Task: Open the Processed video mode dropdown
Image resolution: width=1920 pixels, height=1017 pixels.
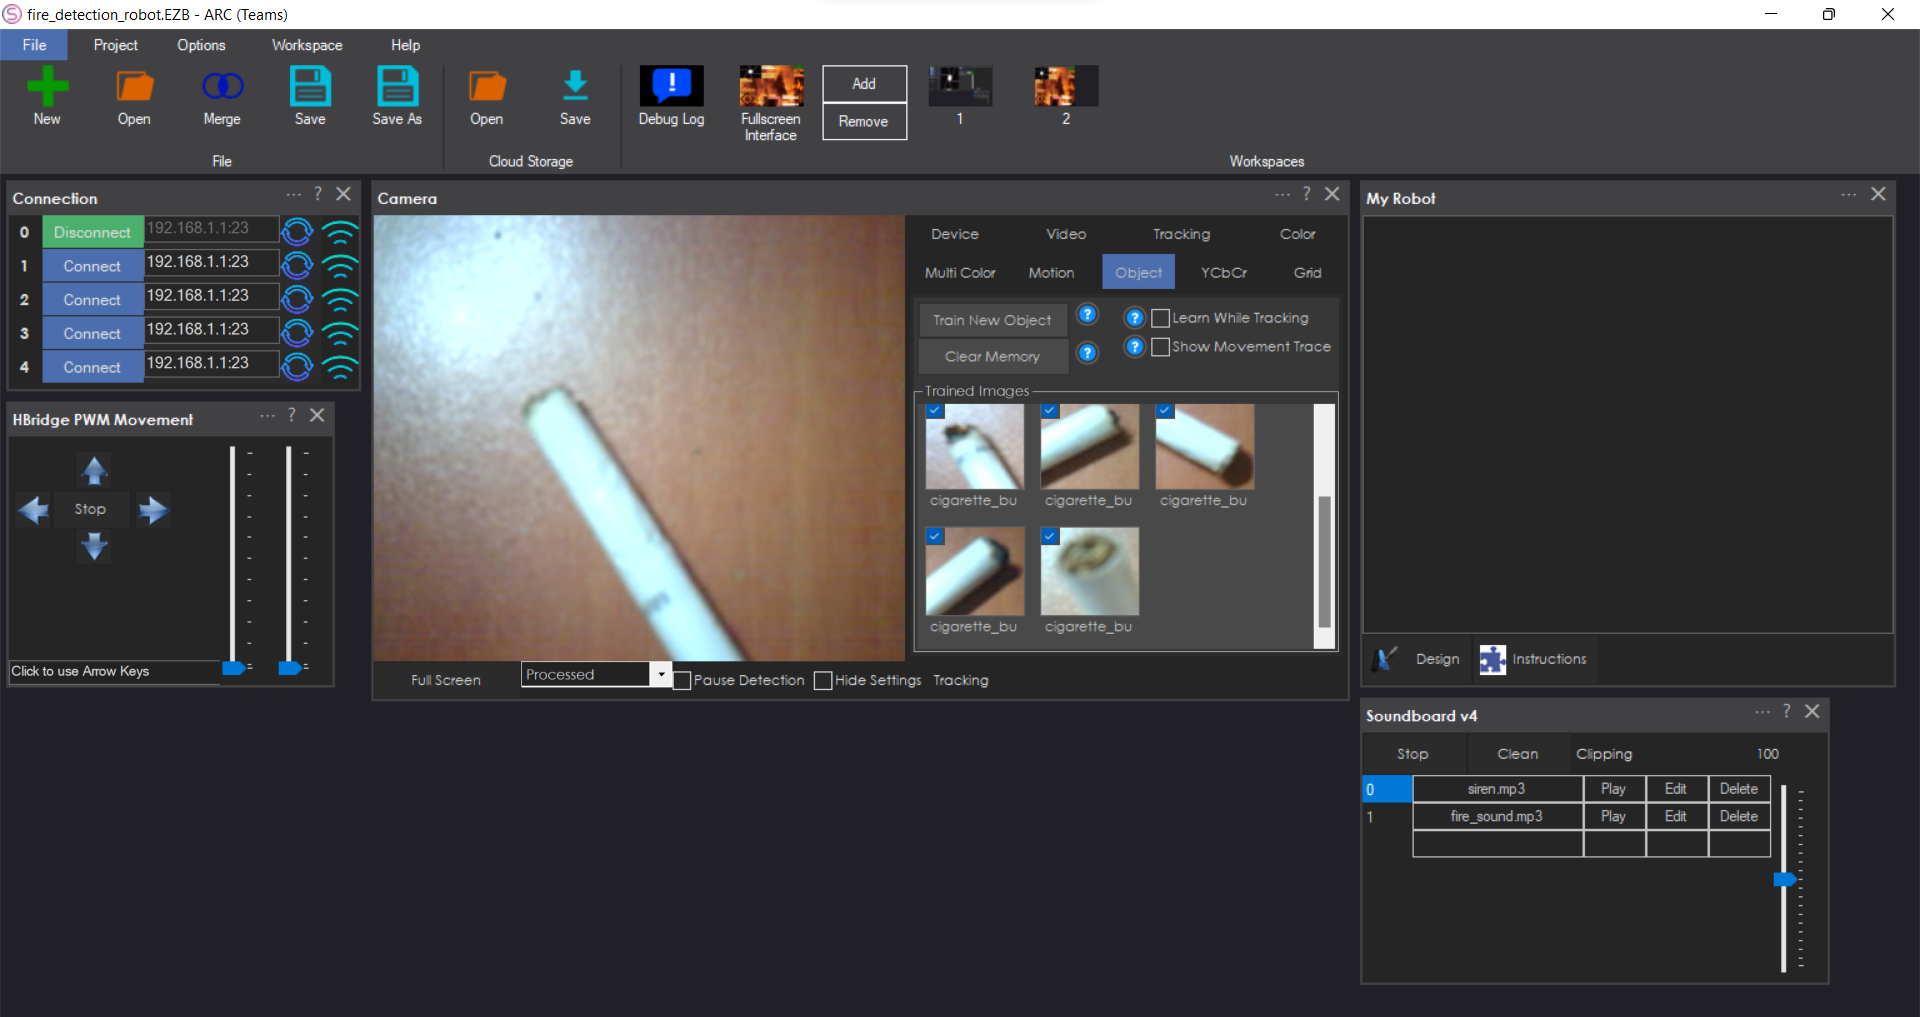Action: click(x=661, y=674)
